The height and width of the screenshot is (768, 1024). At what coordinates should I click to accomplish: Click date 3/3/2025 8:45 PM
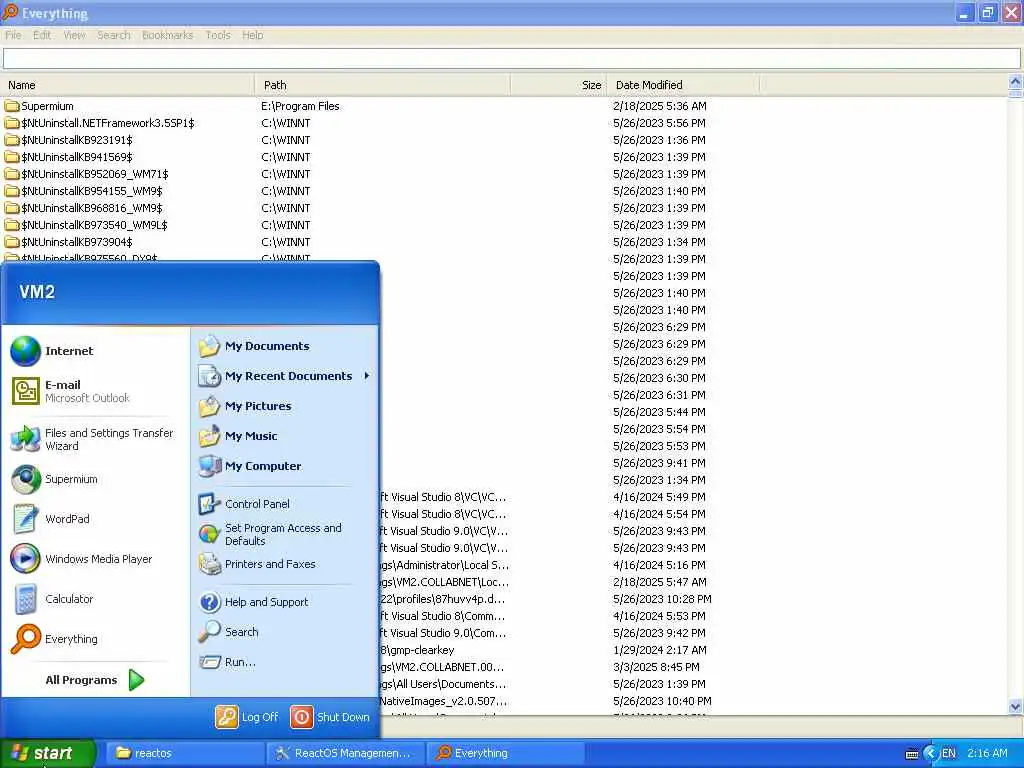[656, 667]
